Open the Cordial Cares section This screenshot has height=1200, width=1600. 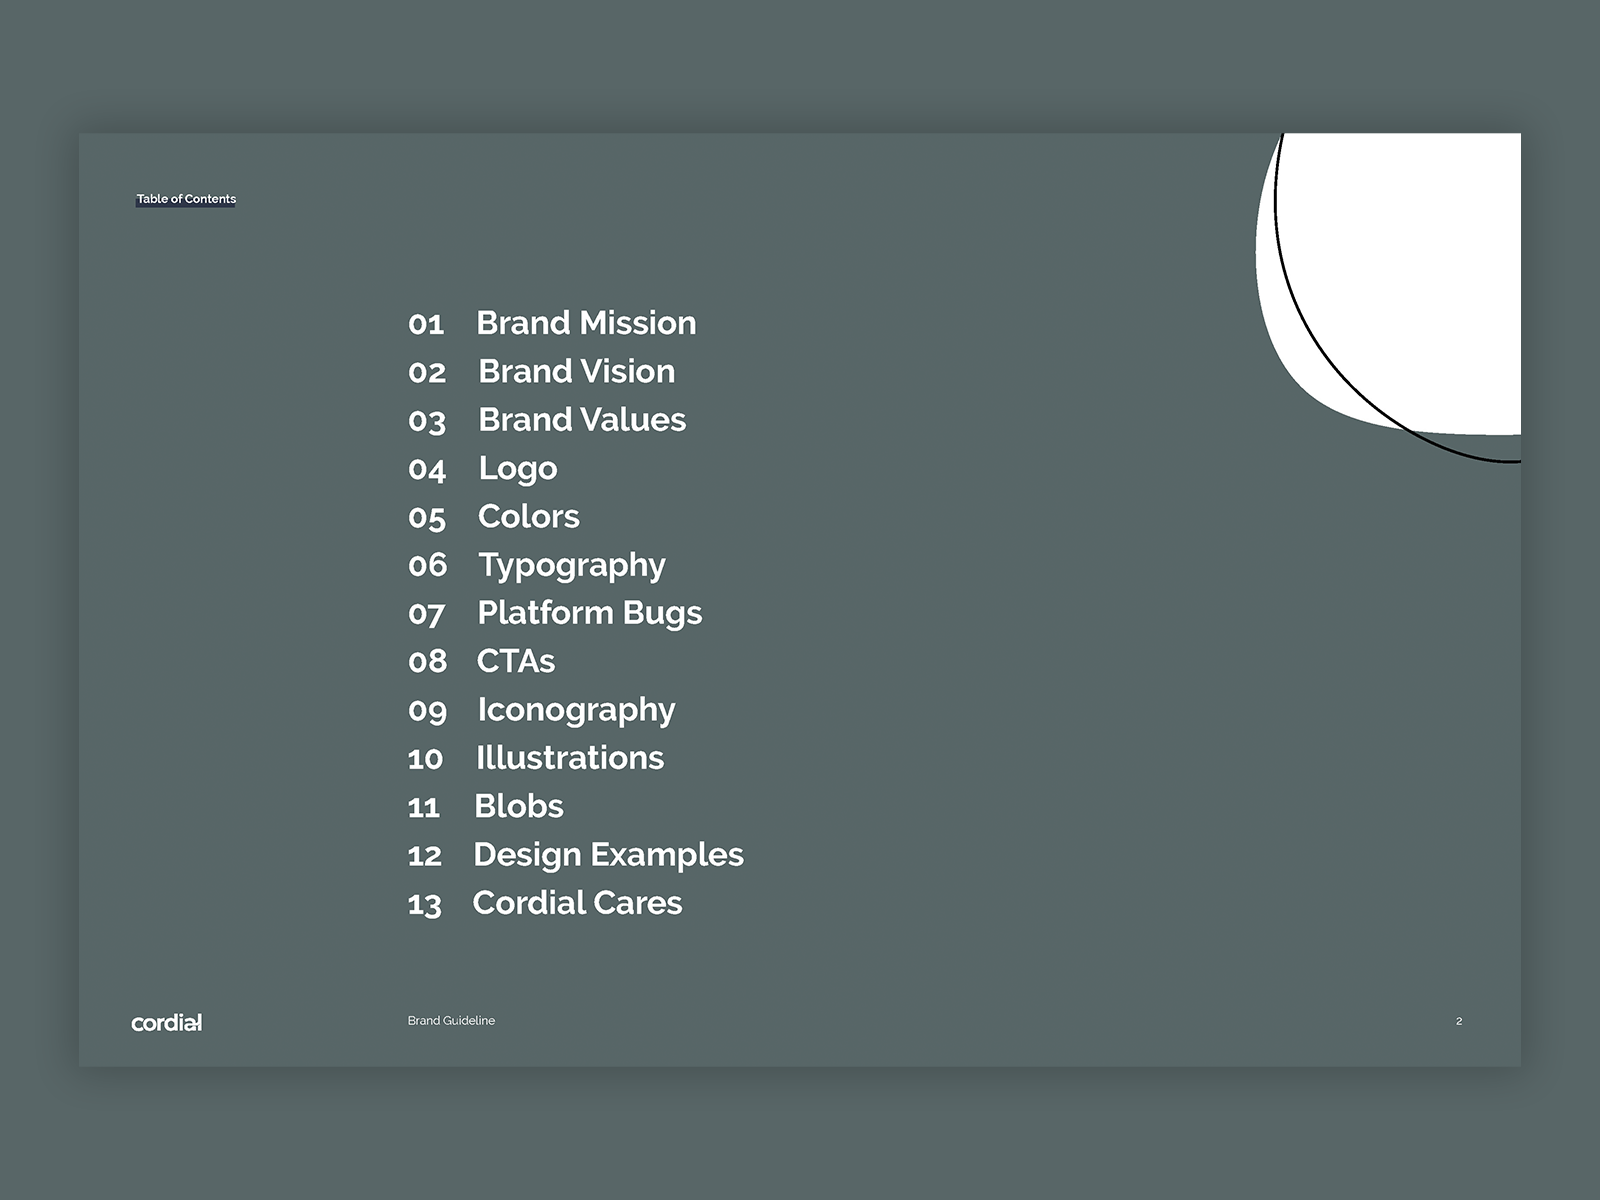pos(577,903)
